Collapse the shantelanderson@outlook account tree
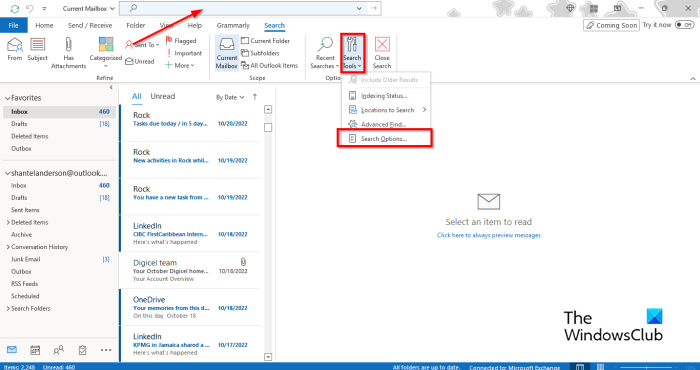Image resolution: width=700 pixels, height=370 pixels. pos(7,173)
